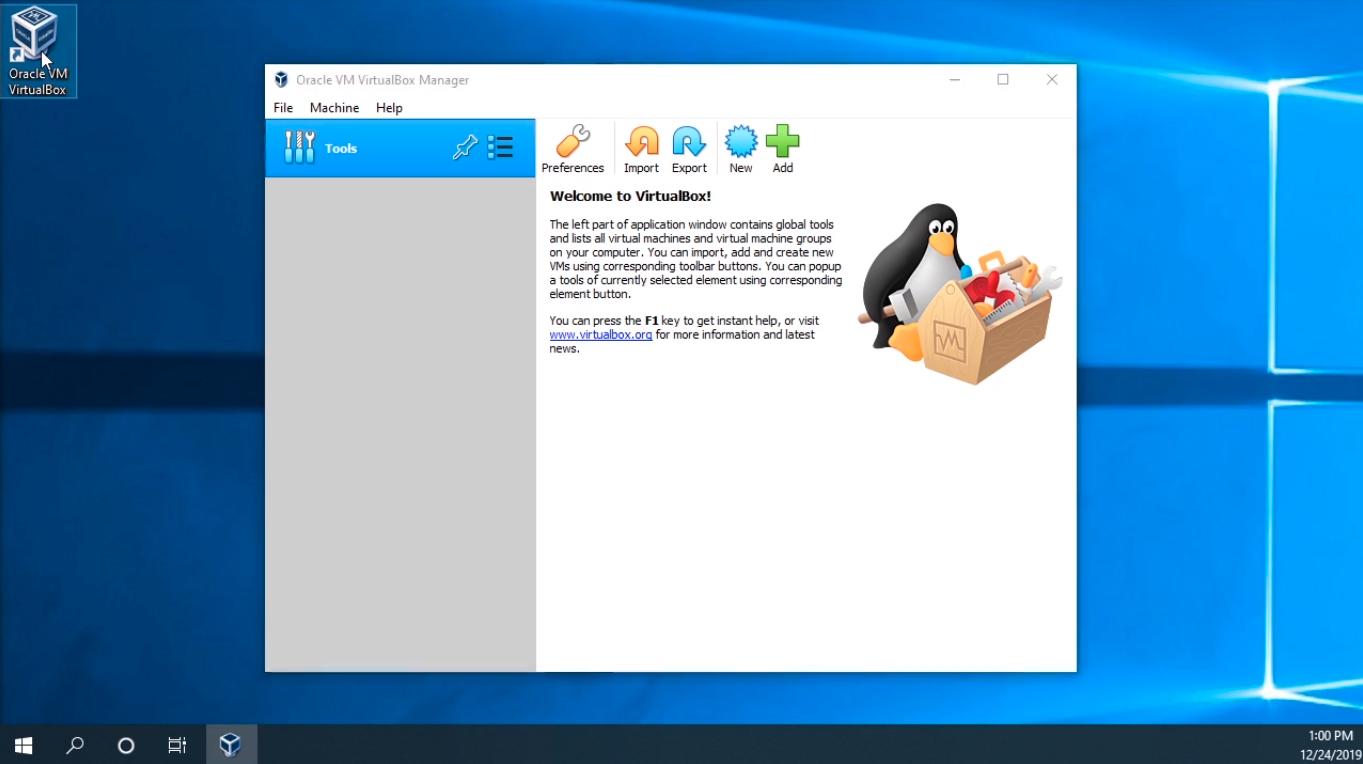Open the Windows Start menu
The height and width of the screenshot is (764, 1363).
pos(24,745)
